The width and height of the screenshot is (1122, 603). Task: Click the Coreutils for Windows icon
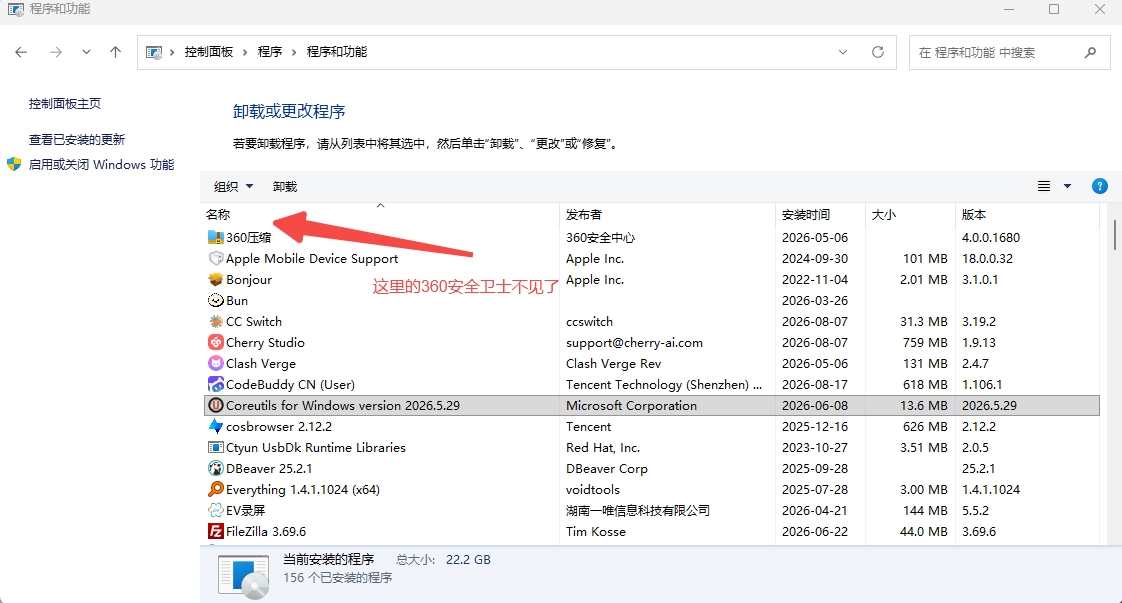(x=215, y=405)
